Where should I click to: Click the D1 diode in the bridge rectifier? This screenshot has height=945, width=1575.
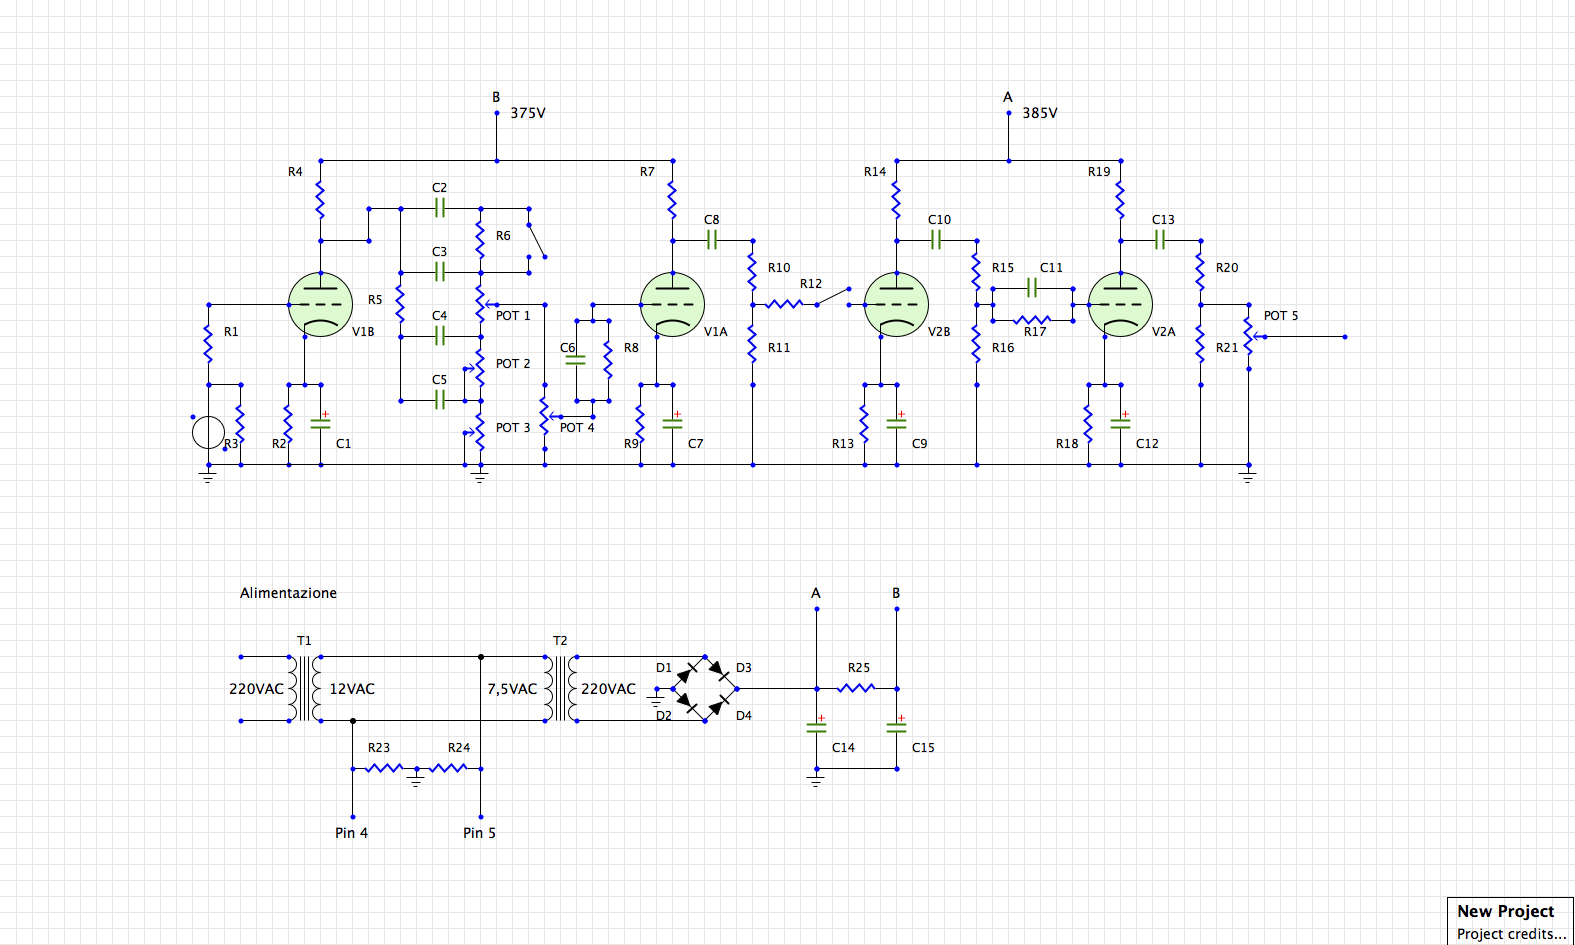coord(687,672)
